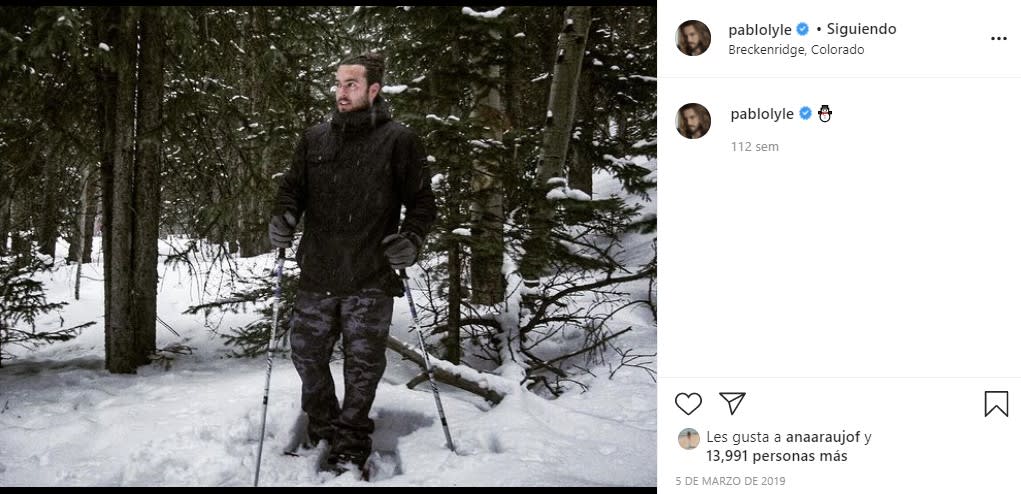Click the verified badge in the header
This screenshot has width=1021, height=494.
pyautogui.click(x=802, y=29)
